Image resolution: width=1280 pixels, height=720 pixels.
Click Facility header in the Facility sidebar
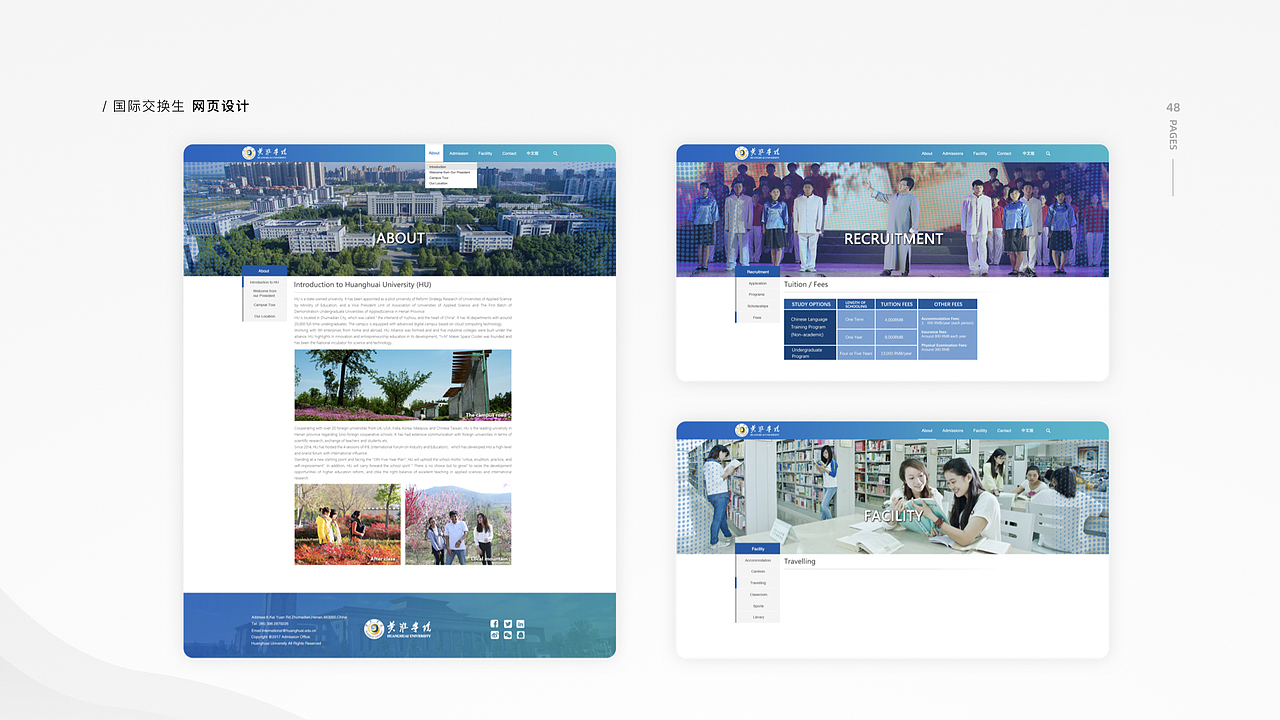(x=758, y=549)
